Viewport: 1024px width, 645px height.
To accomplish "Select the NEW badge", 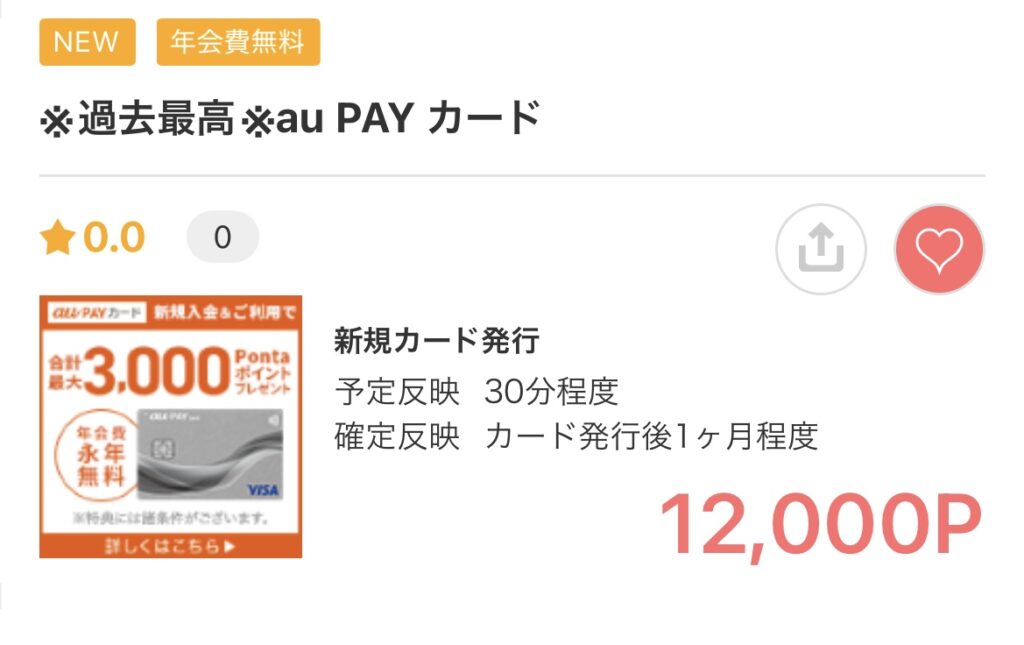I will [88, 42].
